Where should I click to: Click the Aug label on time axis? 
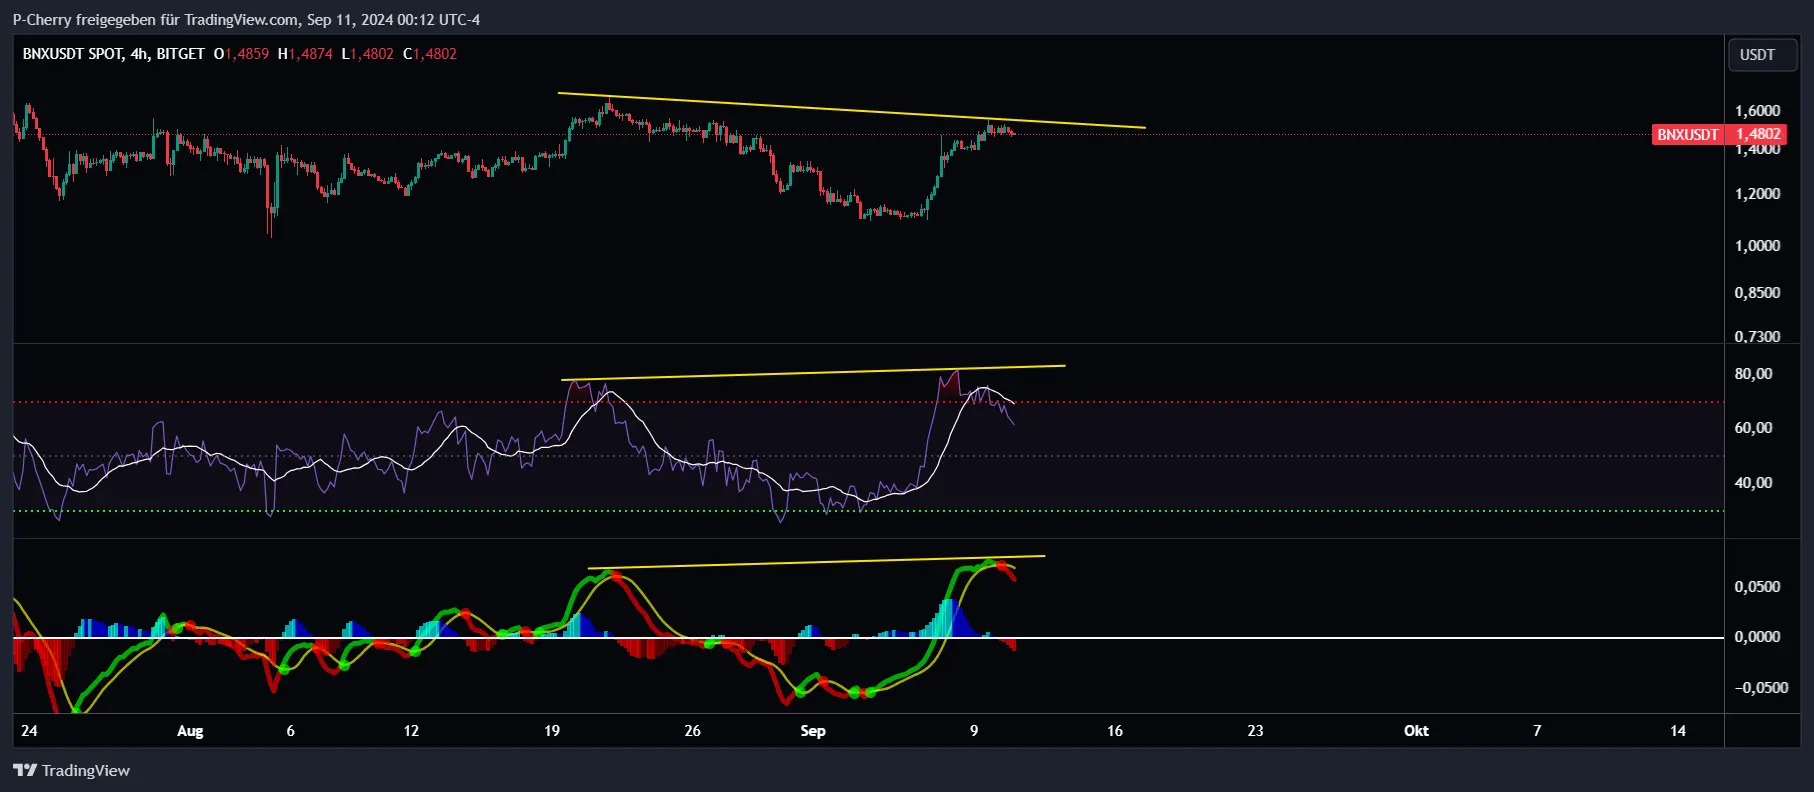click(190, 731)
